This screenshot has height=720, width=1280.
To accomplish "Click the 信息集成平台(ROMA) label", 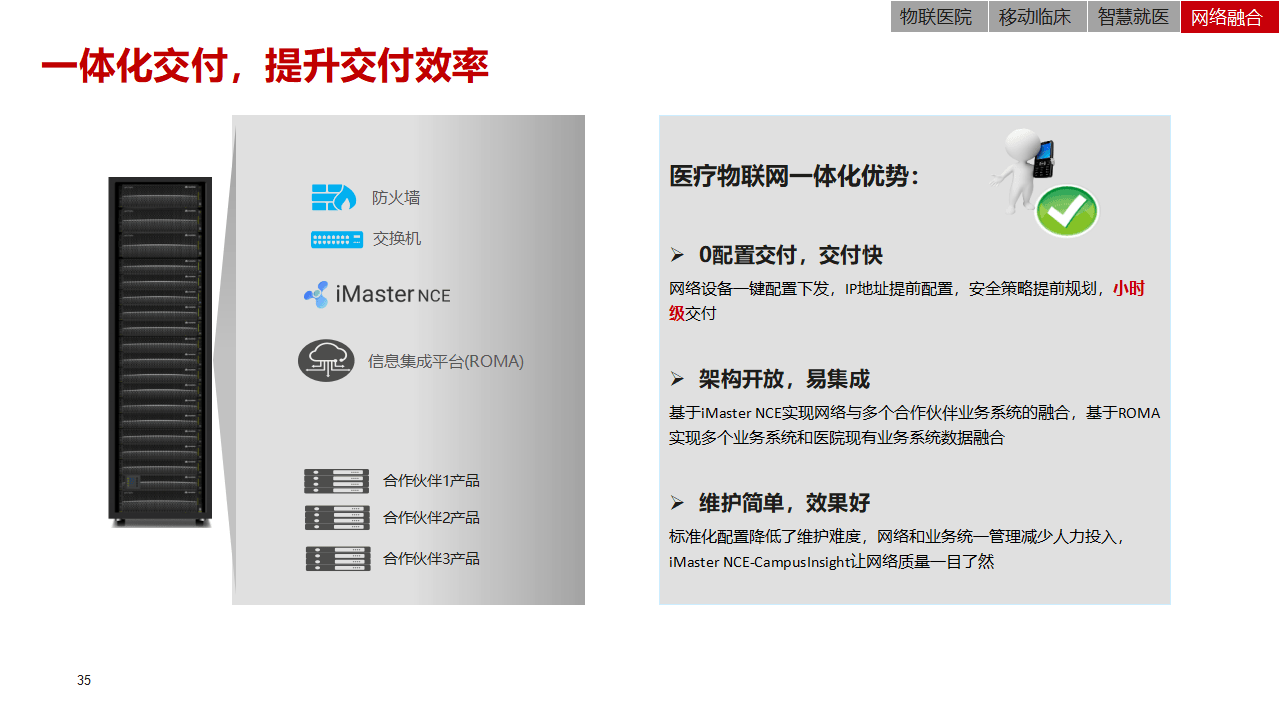I will click(446, 361).
